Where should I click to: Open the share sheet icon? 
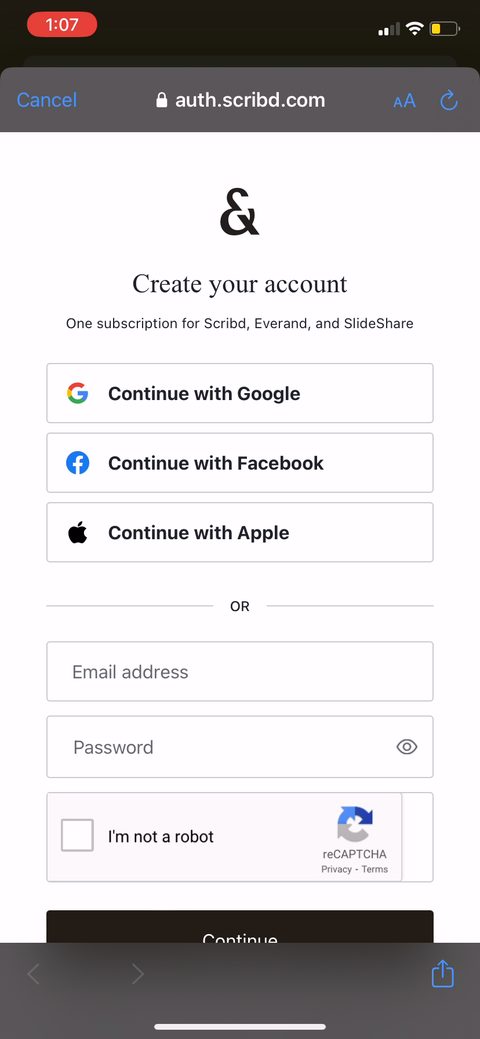tap(442, 973)
